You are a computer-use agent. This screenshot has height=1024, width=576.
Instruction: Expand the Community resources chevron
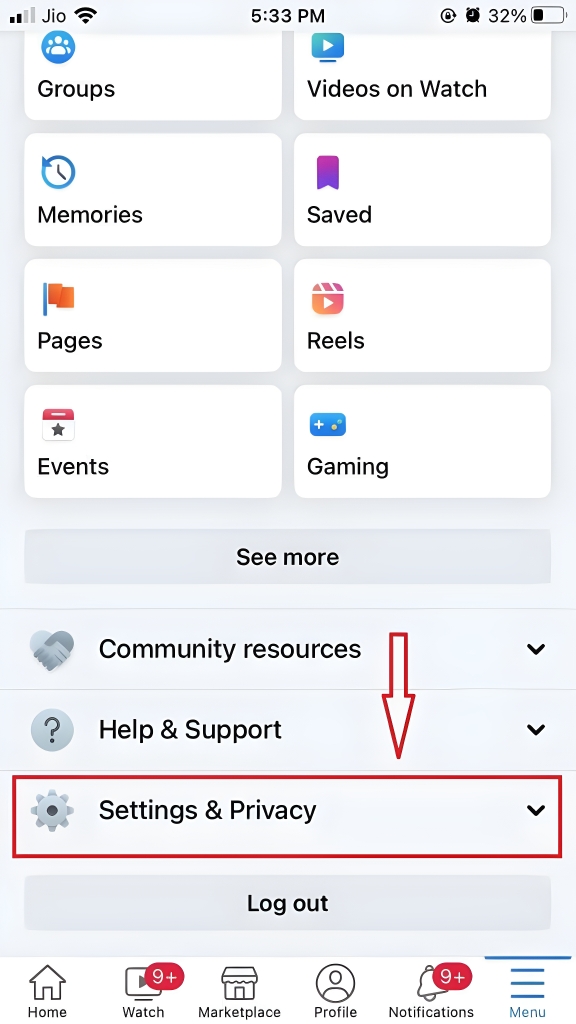coord(536,649)
